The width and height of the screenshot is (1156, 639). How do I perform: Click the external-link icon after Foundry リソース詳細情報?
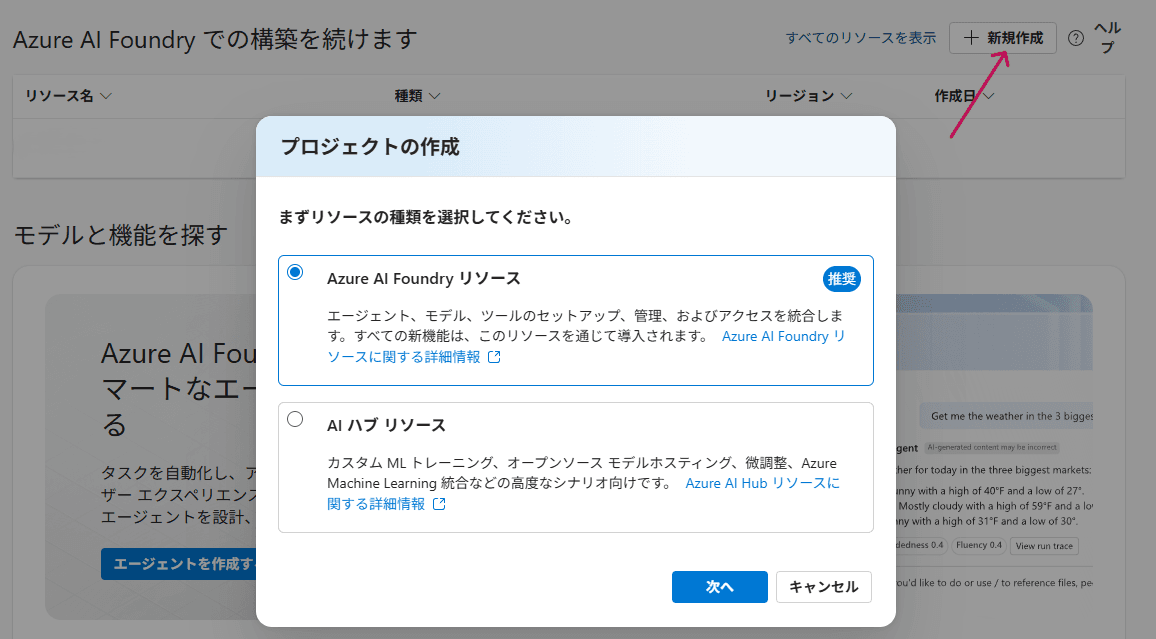495,357
